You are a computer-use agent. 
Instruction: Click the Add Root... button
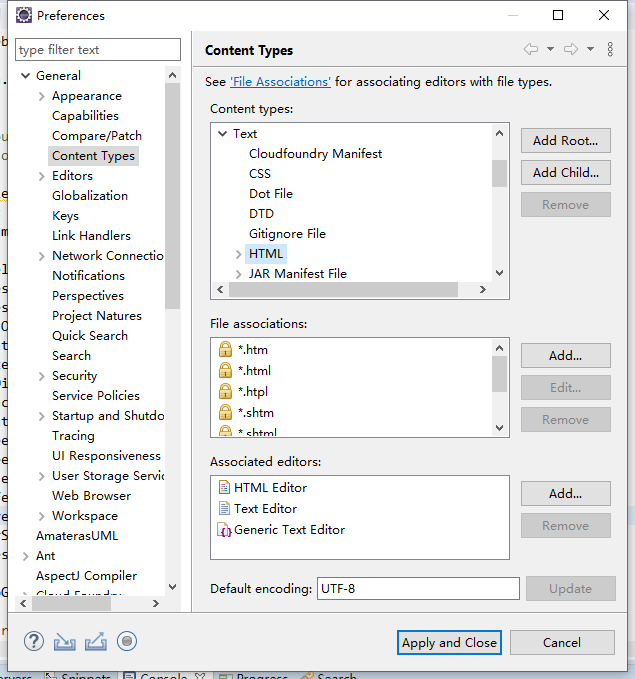565,141
